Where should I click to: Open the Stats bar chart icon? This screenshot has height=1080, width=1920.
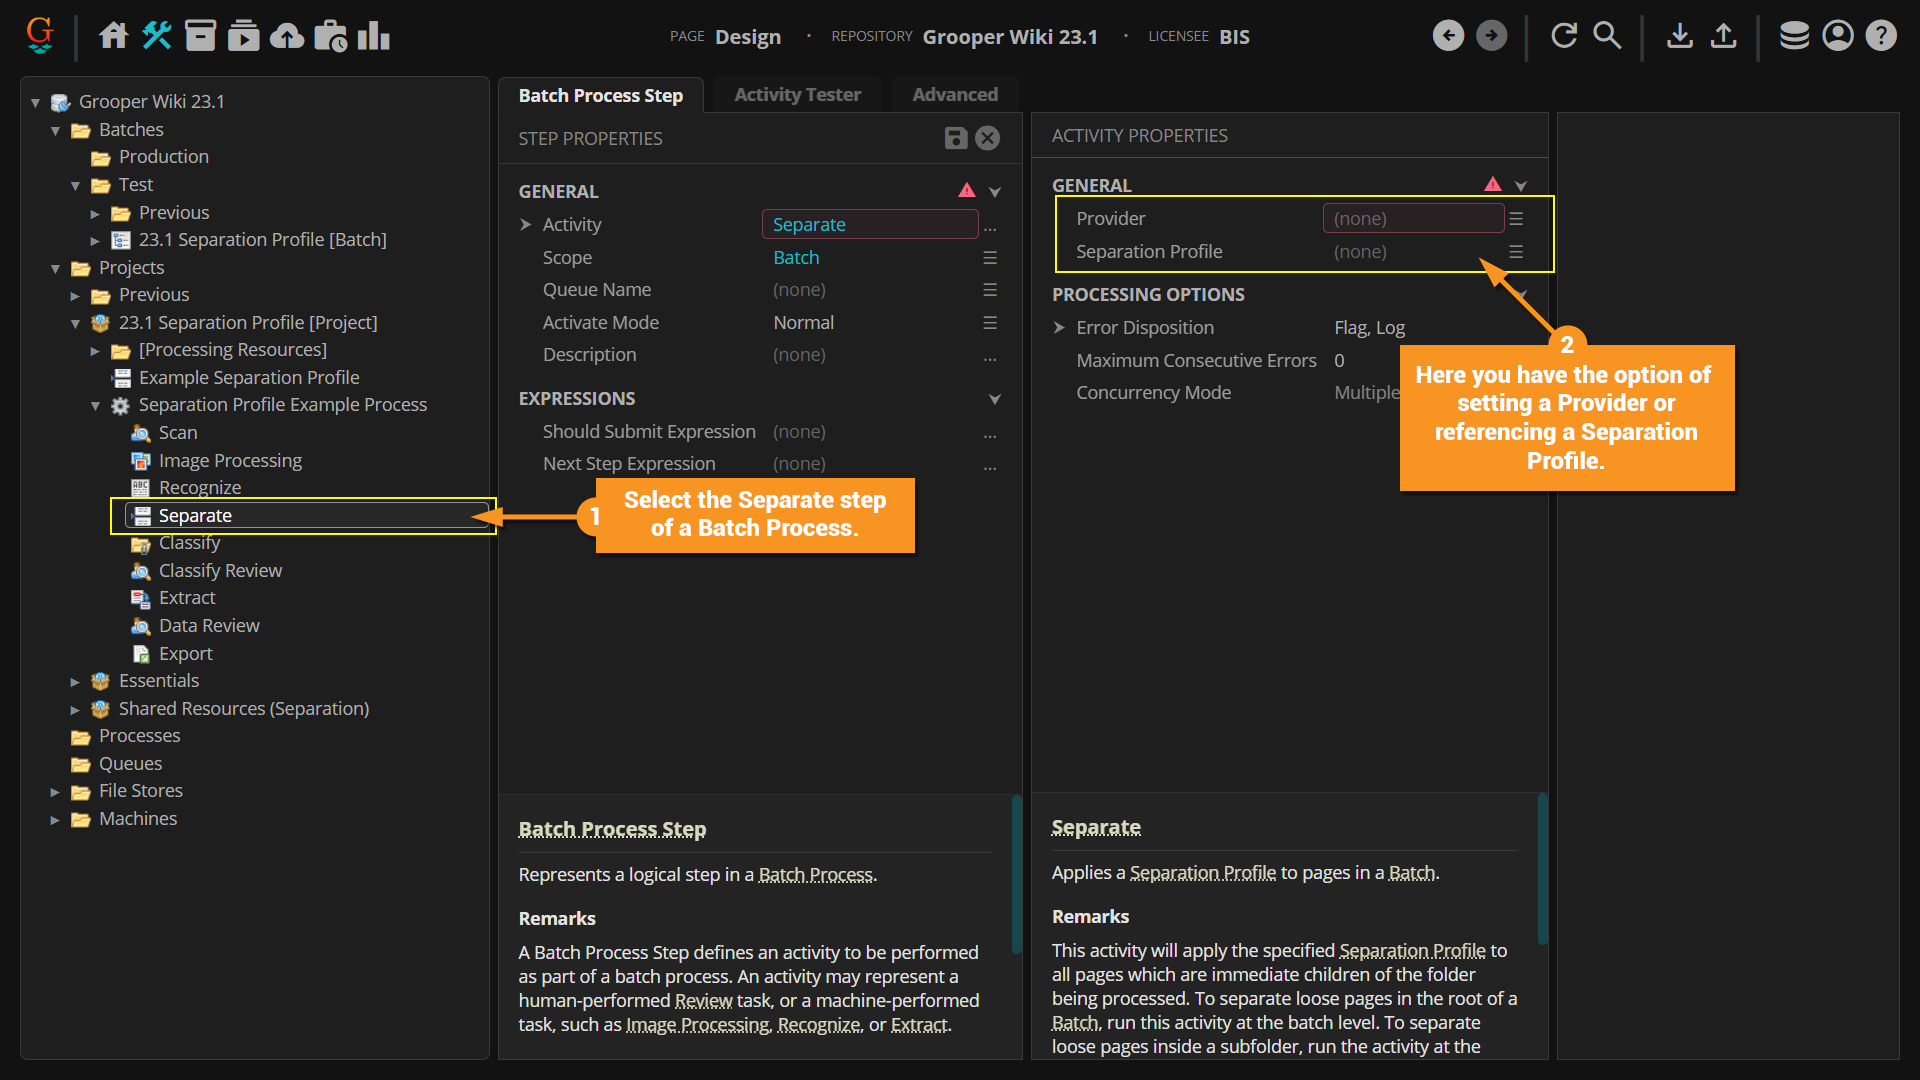[x=374, y=36]
